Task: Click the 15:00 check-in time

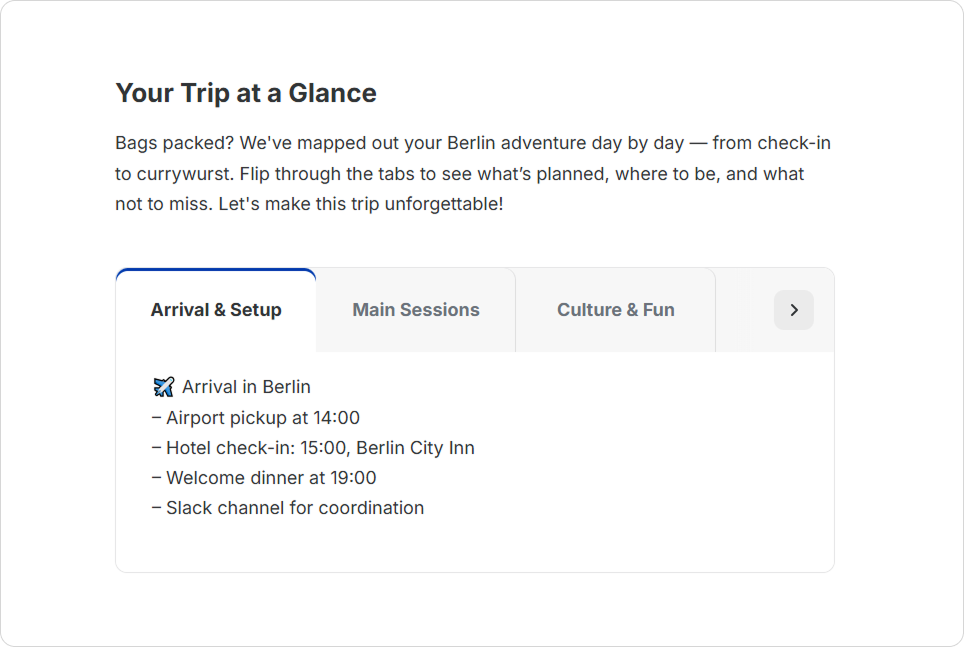Action: click(x=323, y=448)
